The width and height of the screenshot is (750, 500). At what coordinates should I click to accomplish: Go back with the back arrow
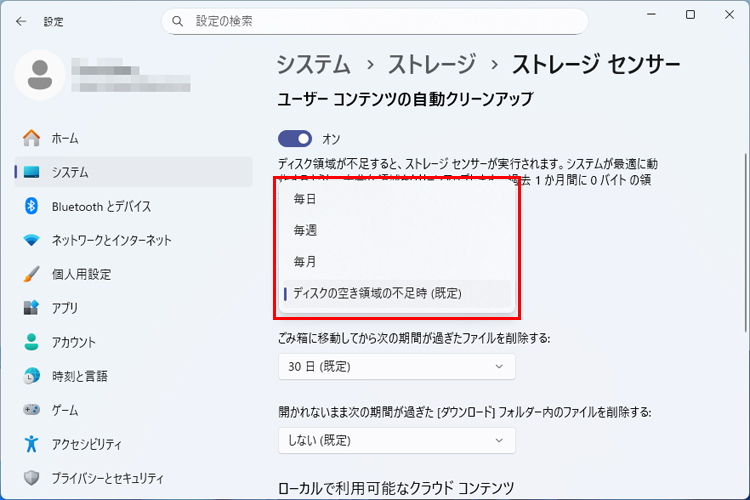21,20
